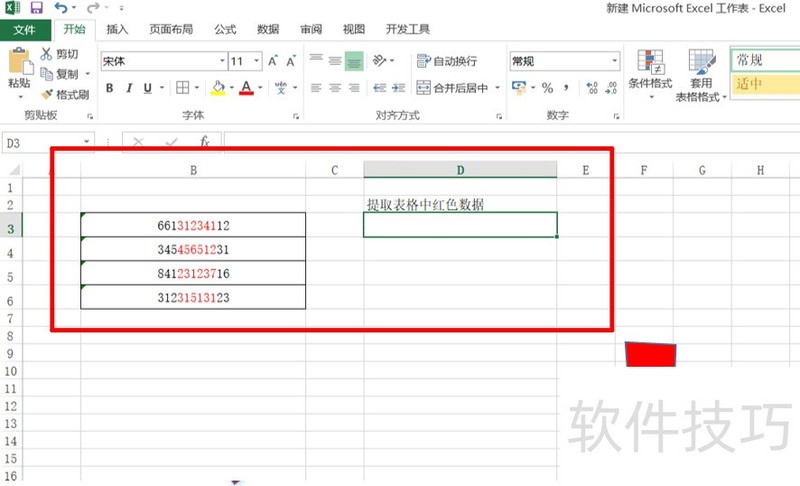Image resolution: width=800 pixels, height=486 pixels.
Task: Click the Copy (复制) icon
Action: [x=46, y=74]
